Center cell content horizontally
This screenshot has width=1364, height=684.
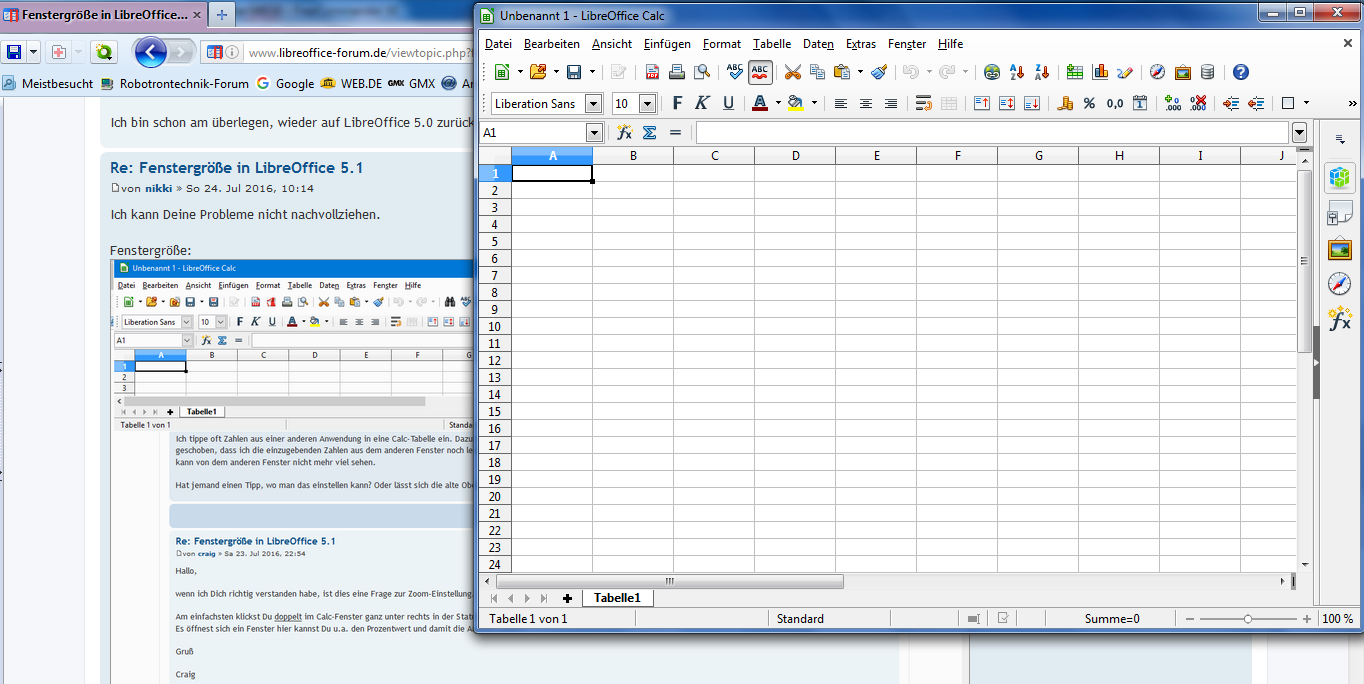pyautogui.click(x=866, y=103)
